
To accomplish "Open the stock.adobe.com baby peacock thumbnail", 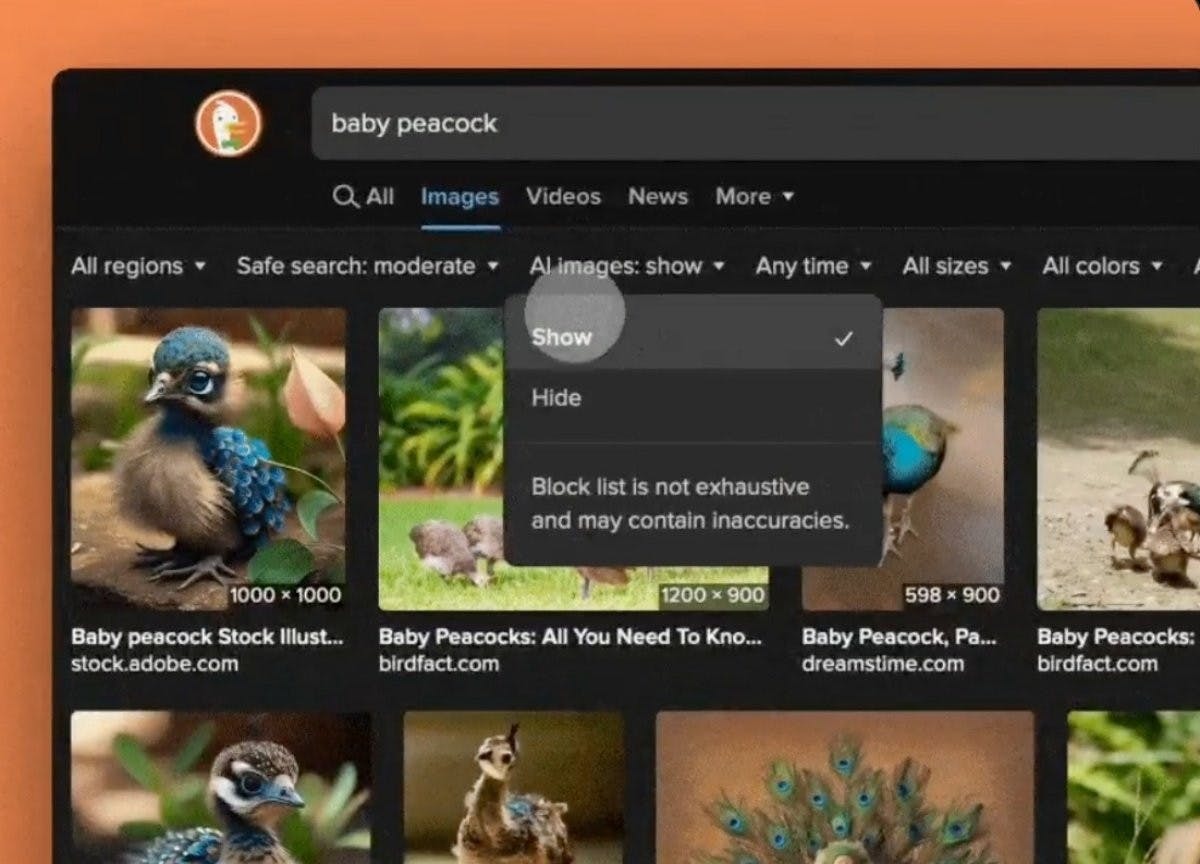I will [x=208, y=459].
